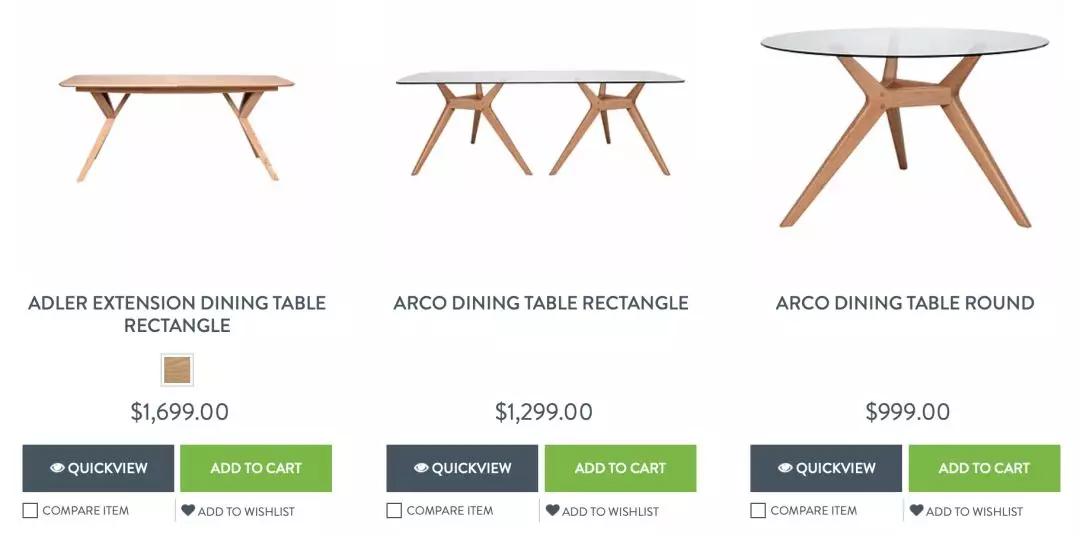The width and height of the screenshot is (1080, 536).
Task: Click the Arco round glass table image
Action: click(x=905, y=125)
